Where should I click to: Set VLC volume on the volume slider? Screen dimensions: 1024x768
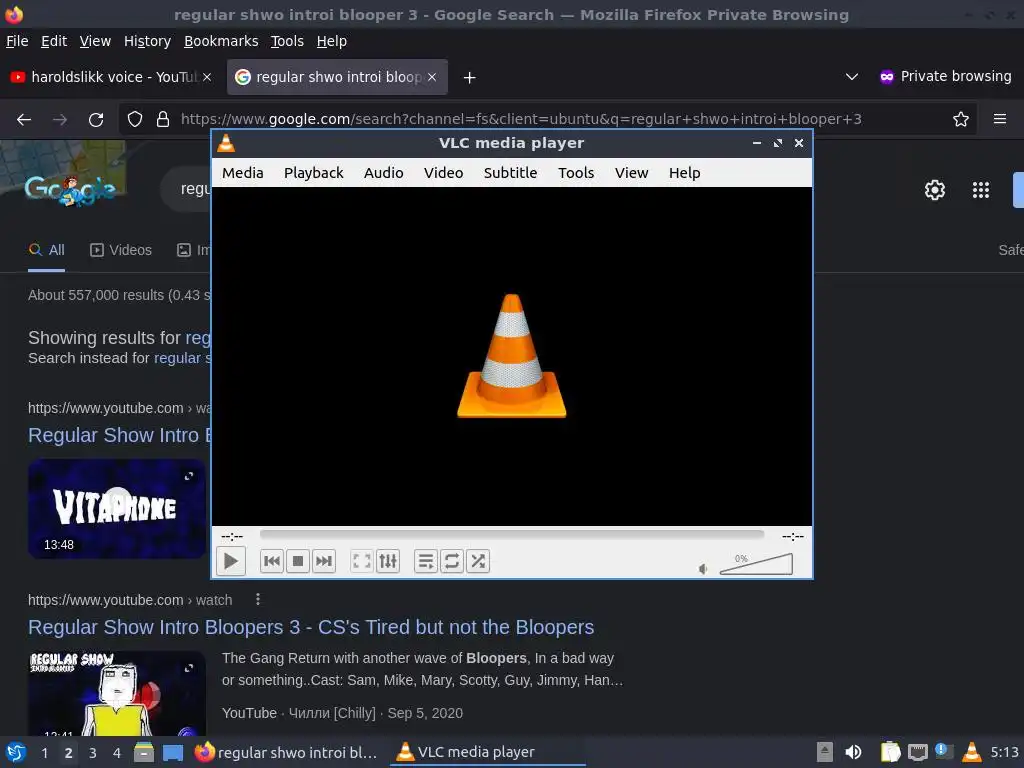756,564
